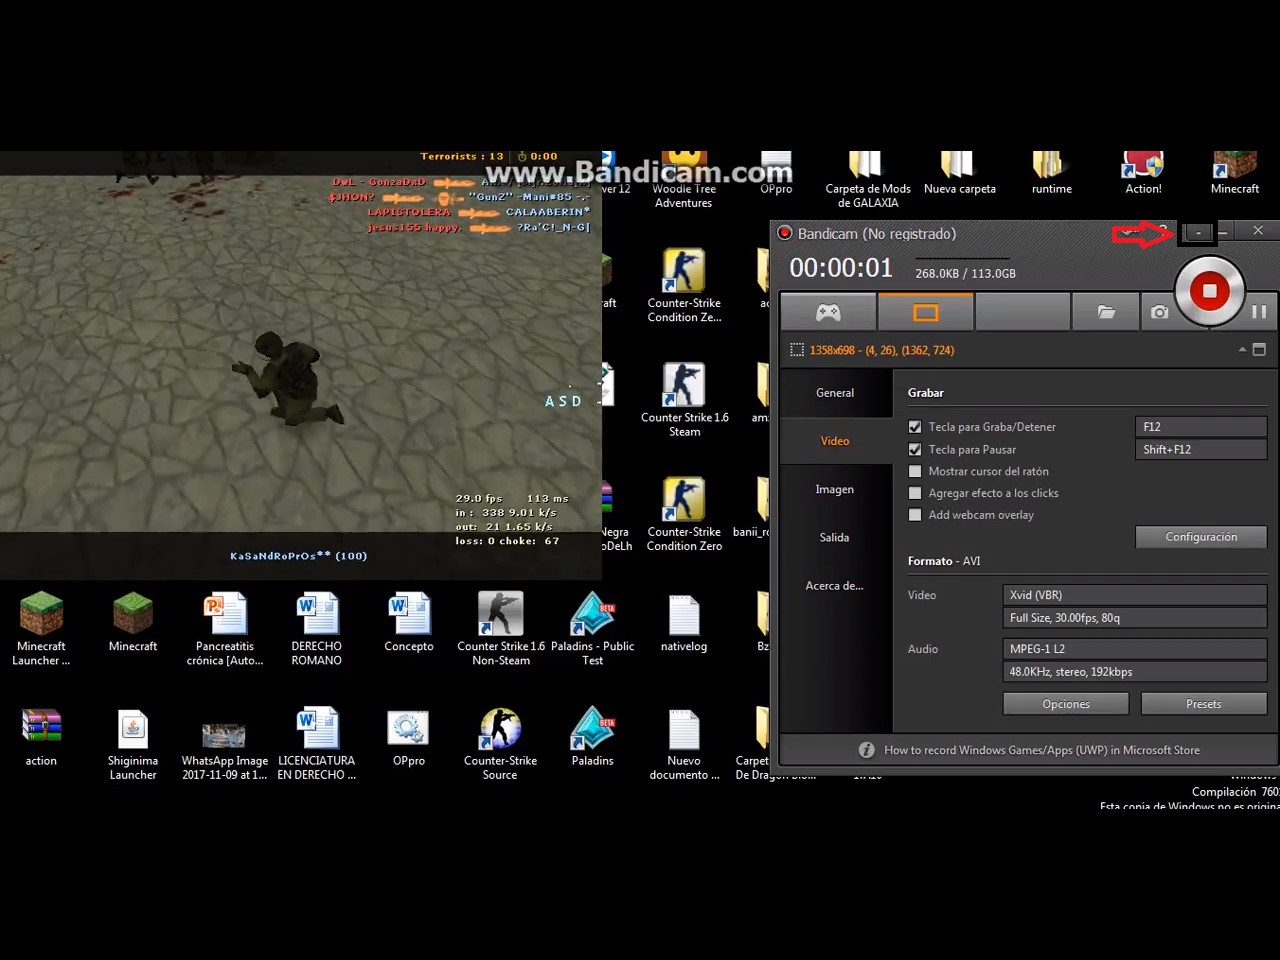Collapse the panel with the small up arrow
Screen dimensions: 1280x960
tap(1242, 349)
